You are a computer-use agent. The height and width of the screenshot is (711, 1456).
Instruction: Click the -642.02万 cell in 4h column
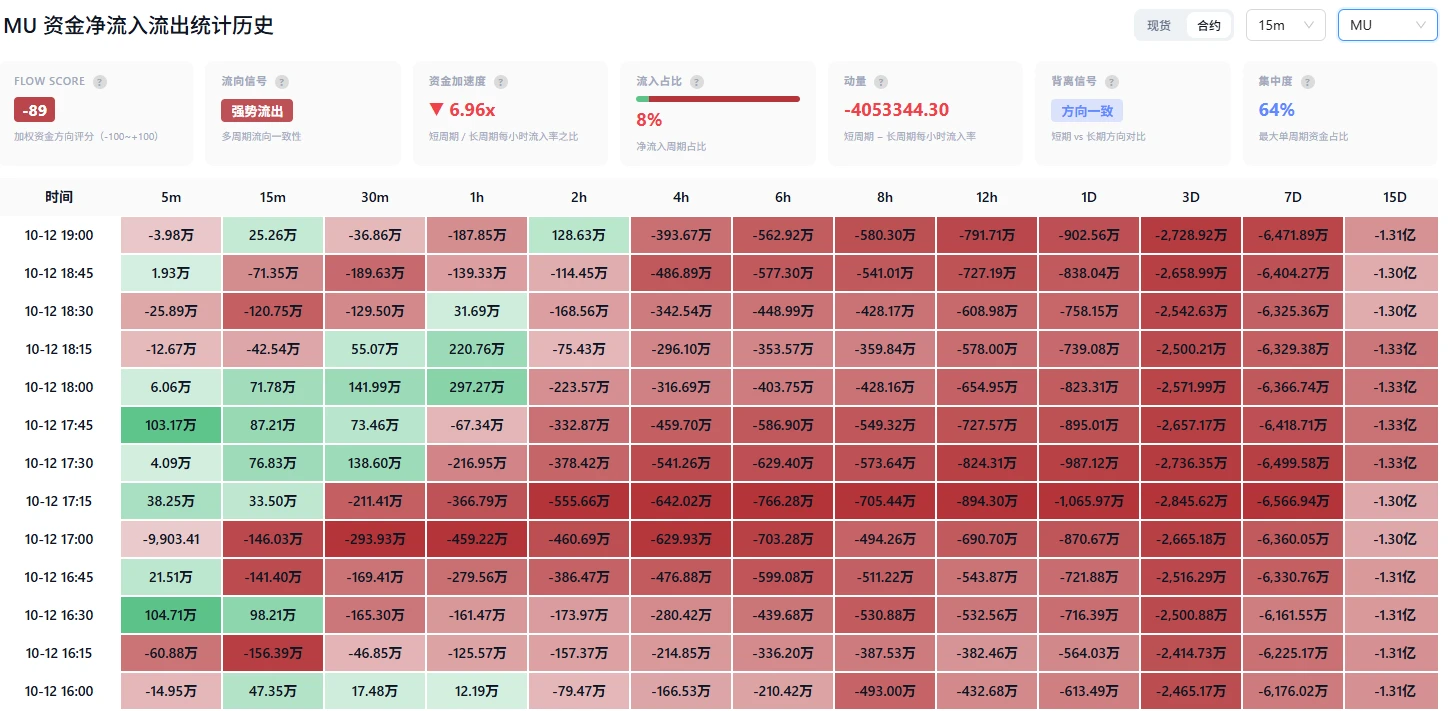coord(681,501)
